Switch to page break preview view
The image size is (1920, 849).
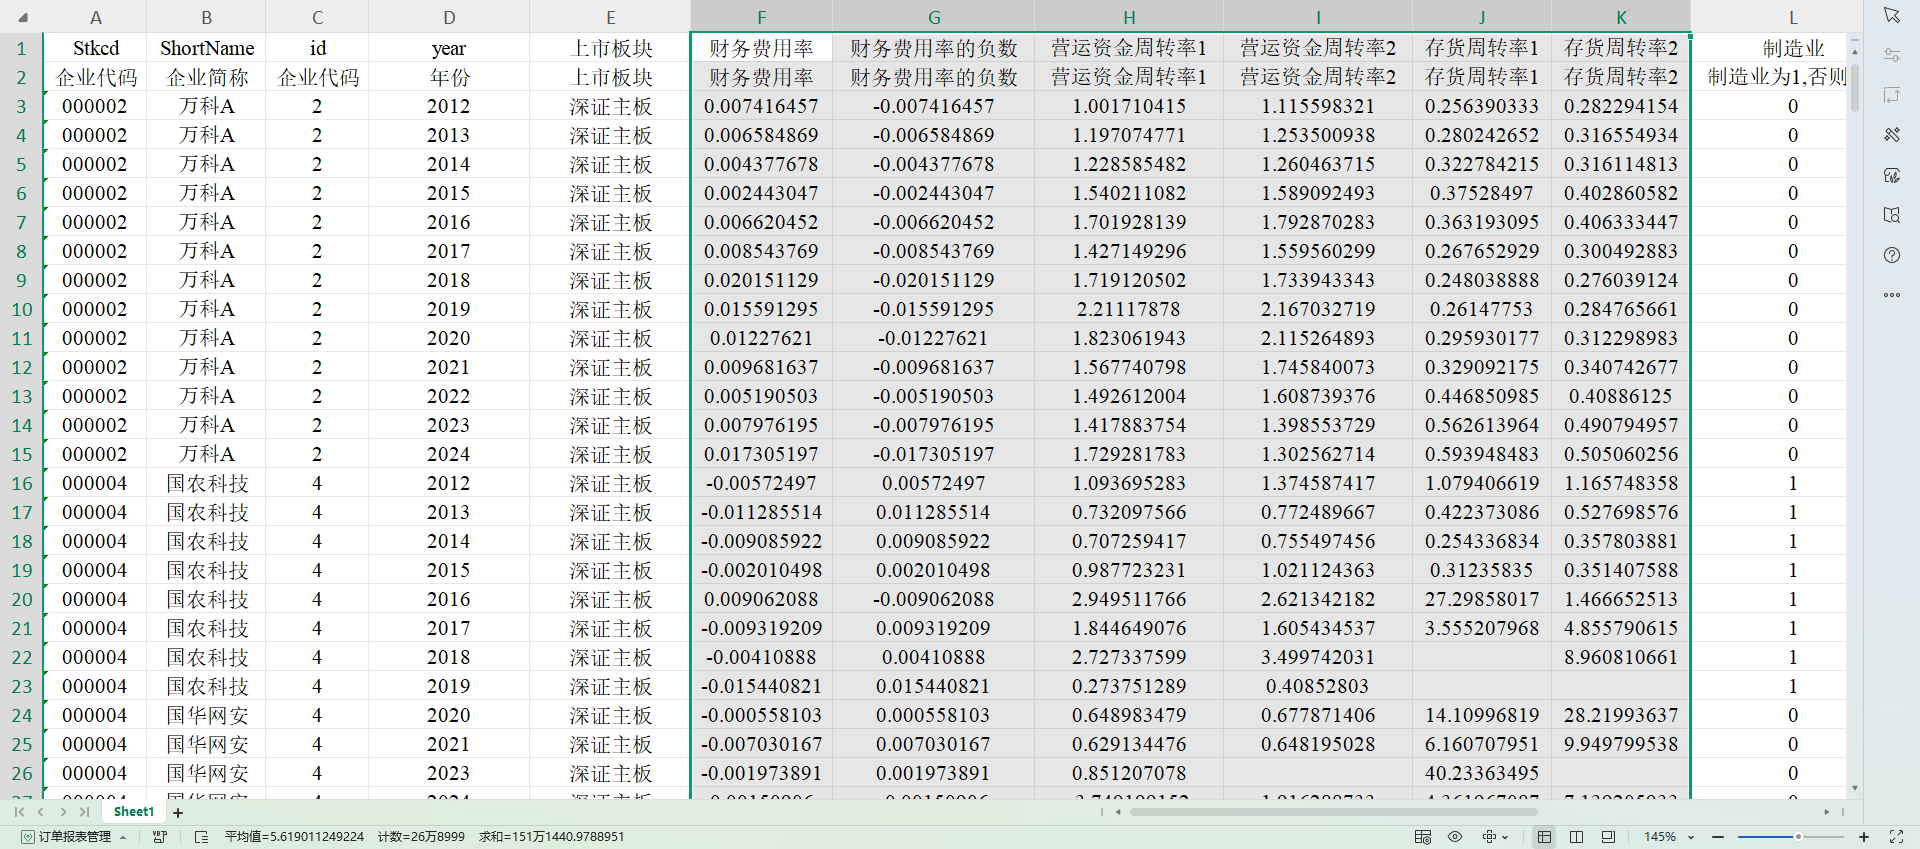click(x=1576, y=837)
